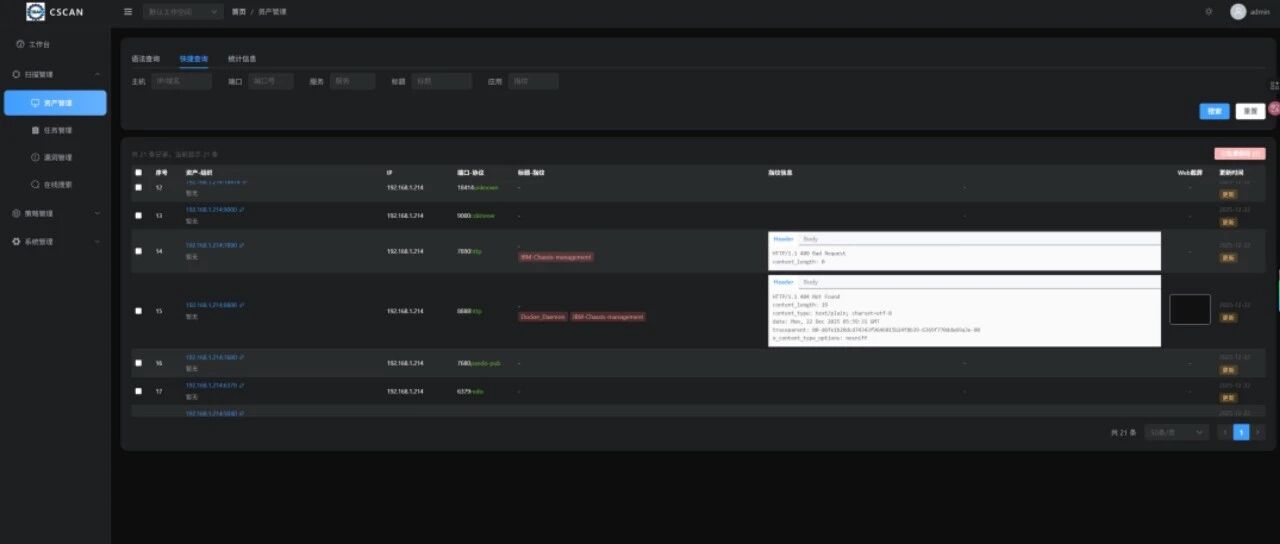Select page 1 in pagination
Image resolution: width=1280 pixels, height=544 pixels.
(1241, 433)
